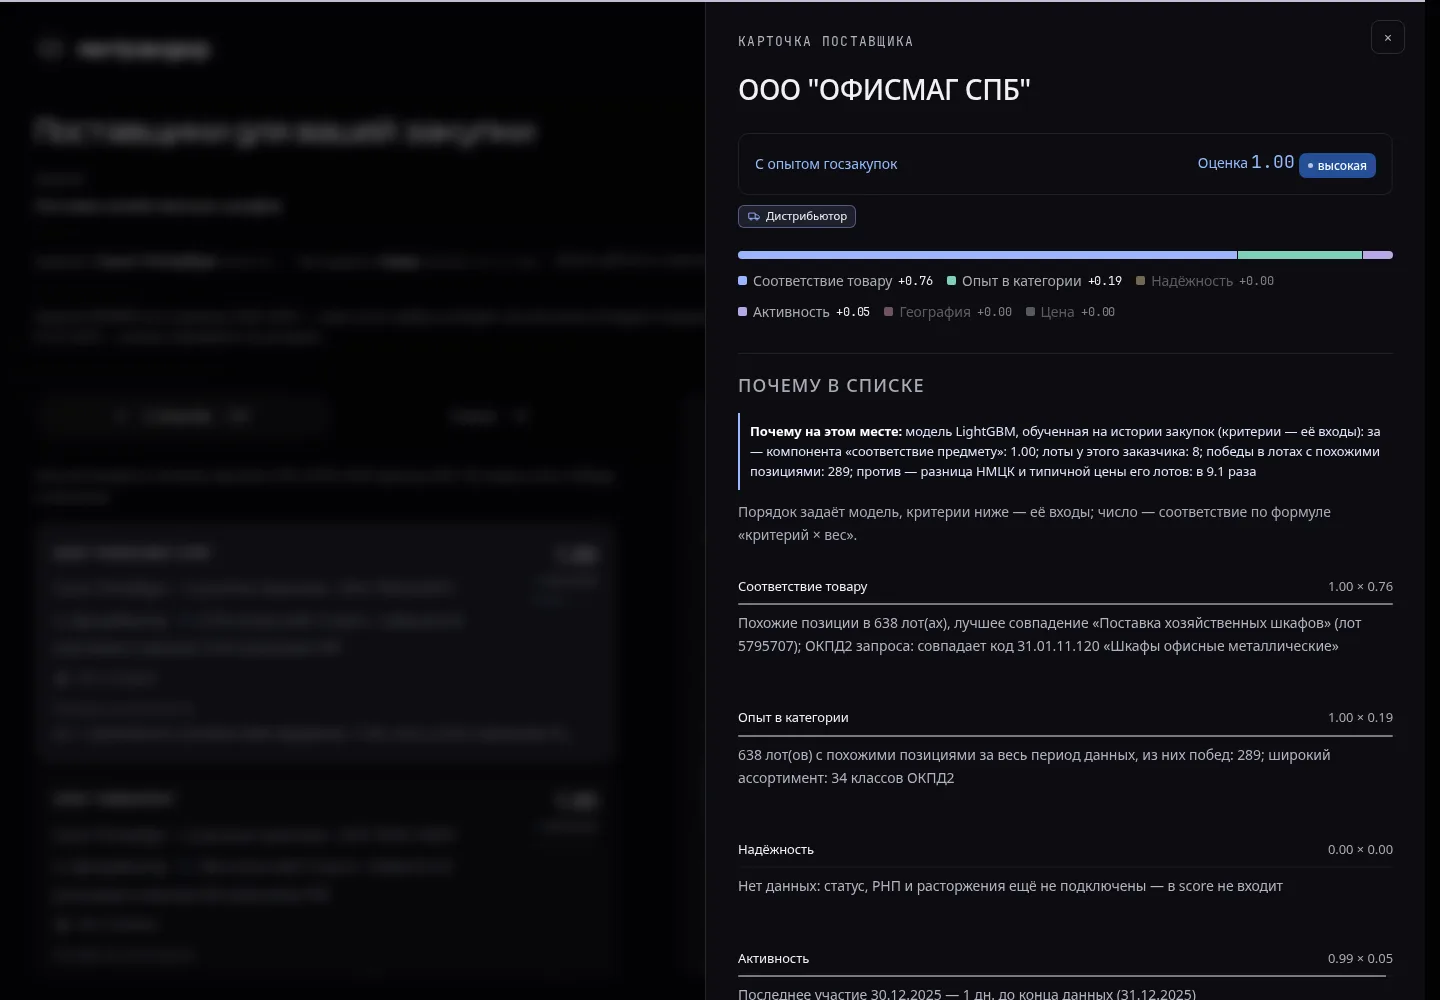Screen dimensions: 1440x1000
Task: Click the purple Активность bar segment
Action: (x=1378, y=255)
